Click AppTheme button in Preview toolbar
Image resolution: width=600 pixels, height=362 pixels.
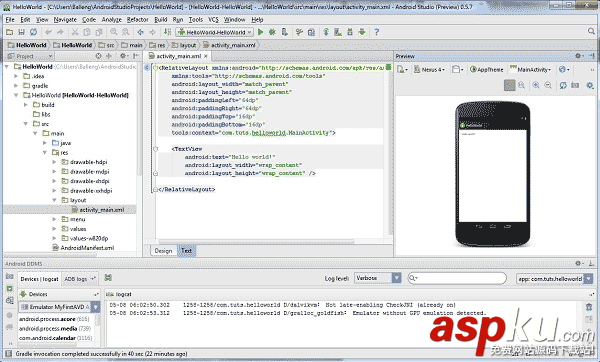click(x=486, y=70)
